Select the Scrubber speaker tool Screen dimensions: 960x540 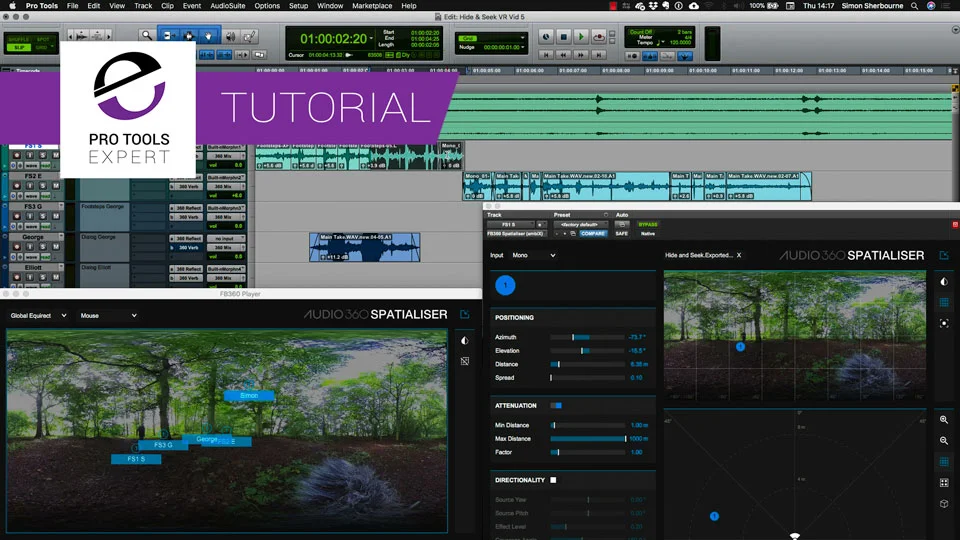(231, 37)
